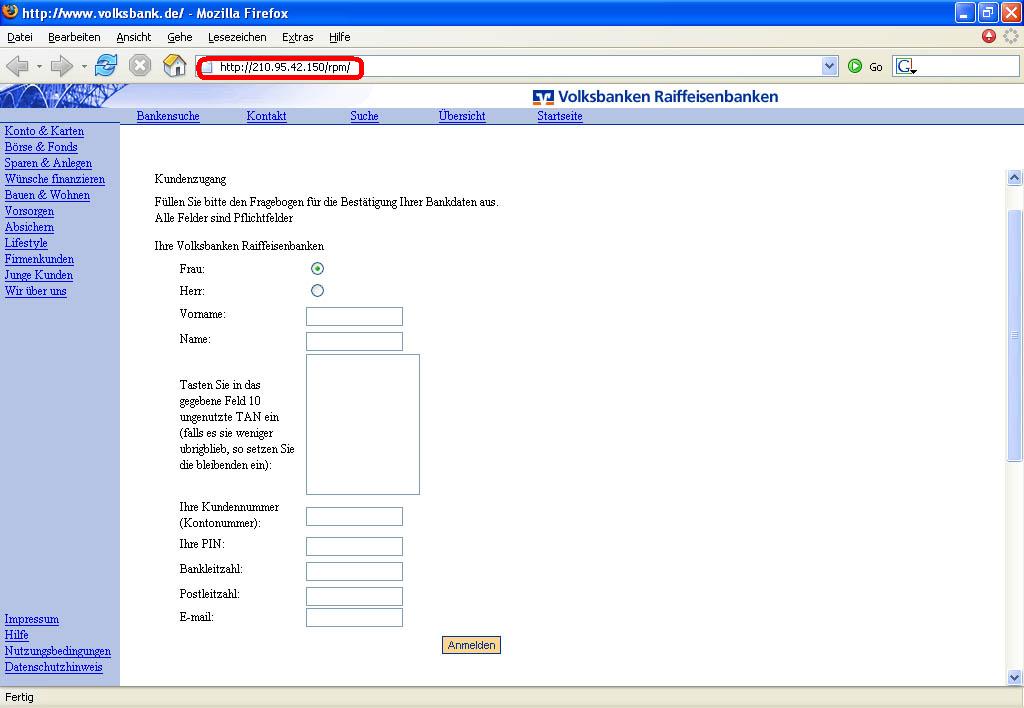Click the scrollbar down arrow
This screenshot has height=708, width=1024.
click(1014, 677)
